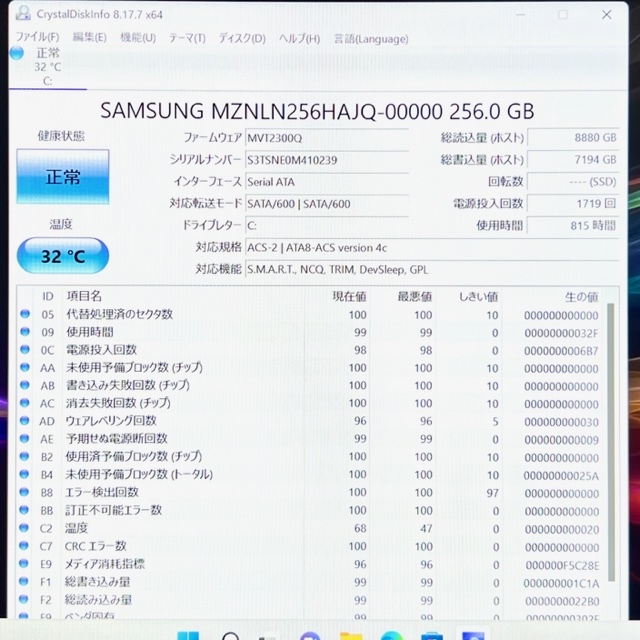Click status circle of row AC

[x=24, y=403]
